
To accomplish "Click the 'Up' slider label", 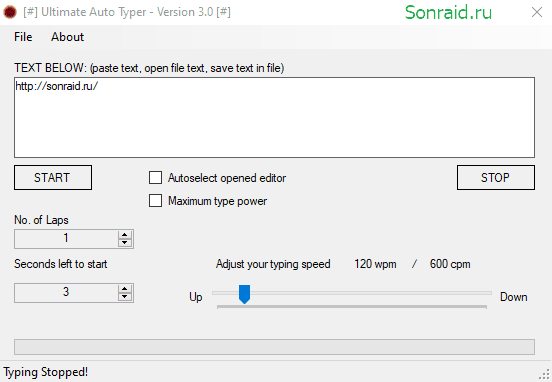I will click(196, 297).
